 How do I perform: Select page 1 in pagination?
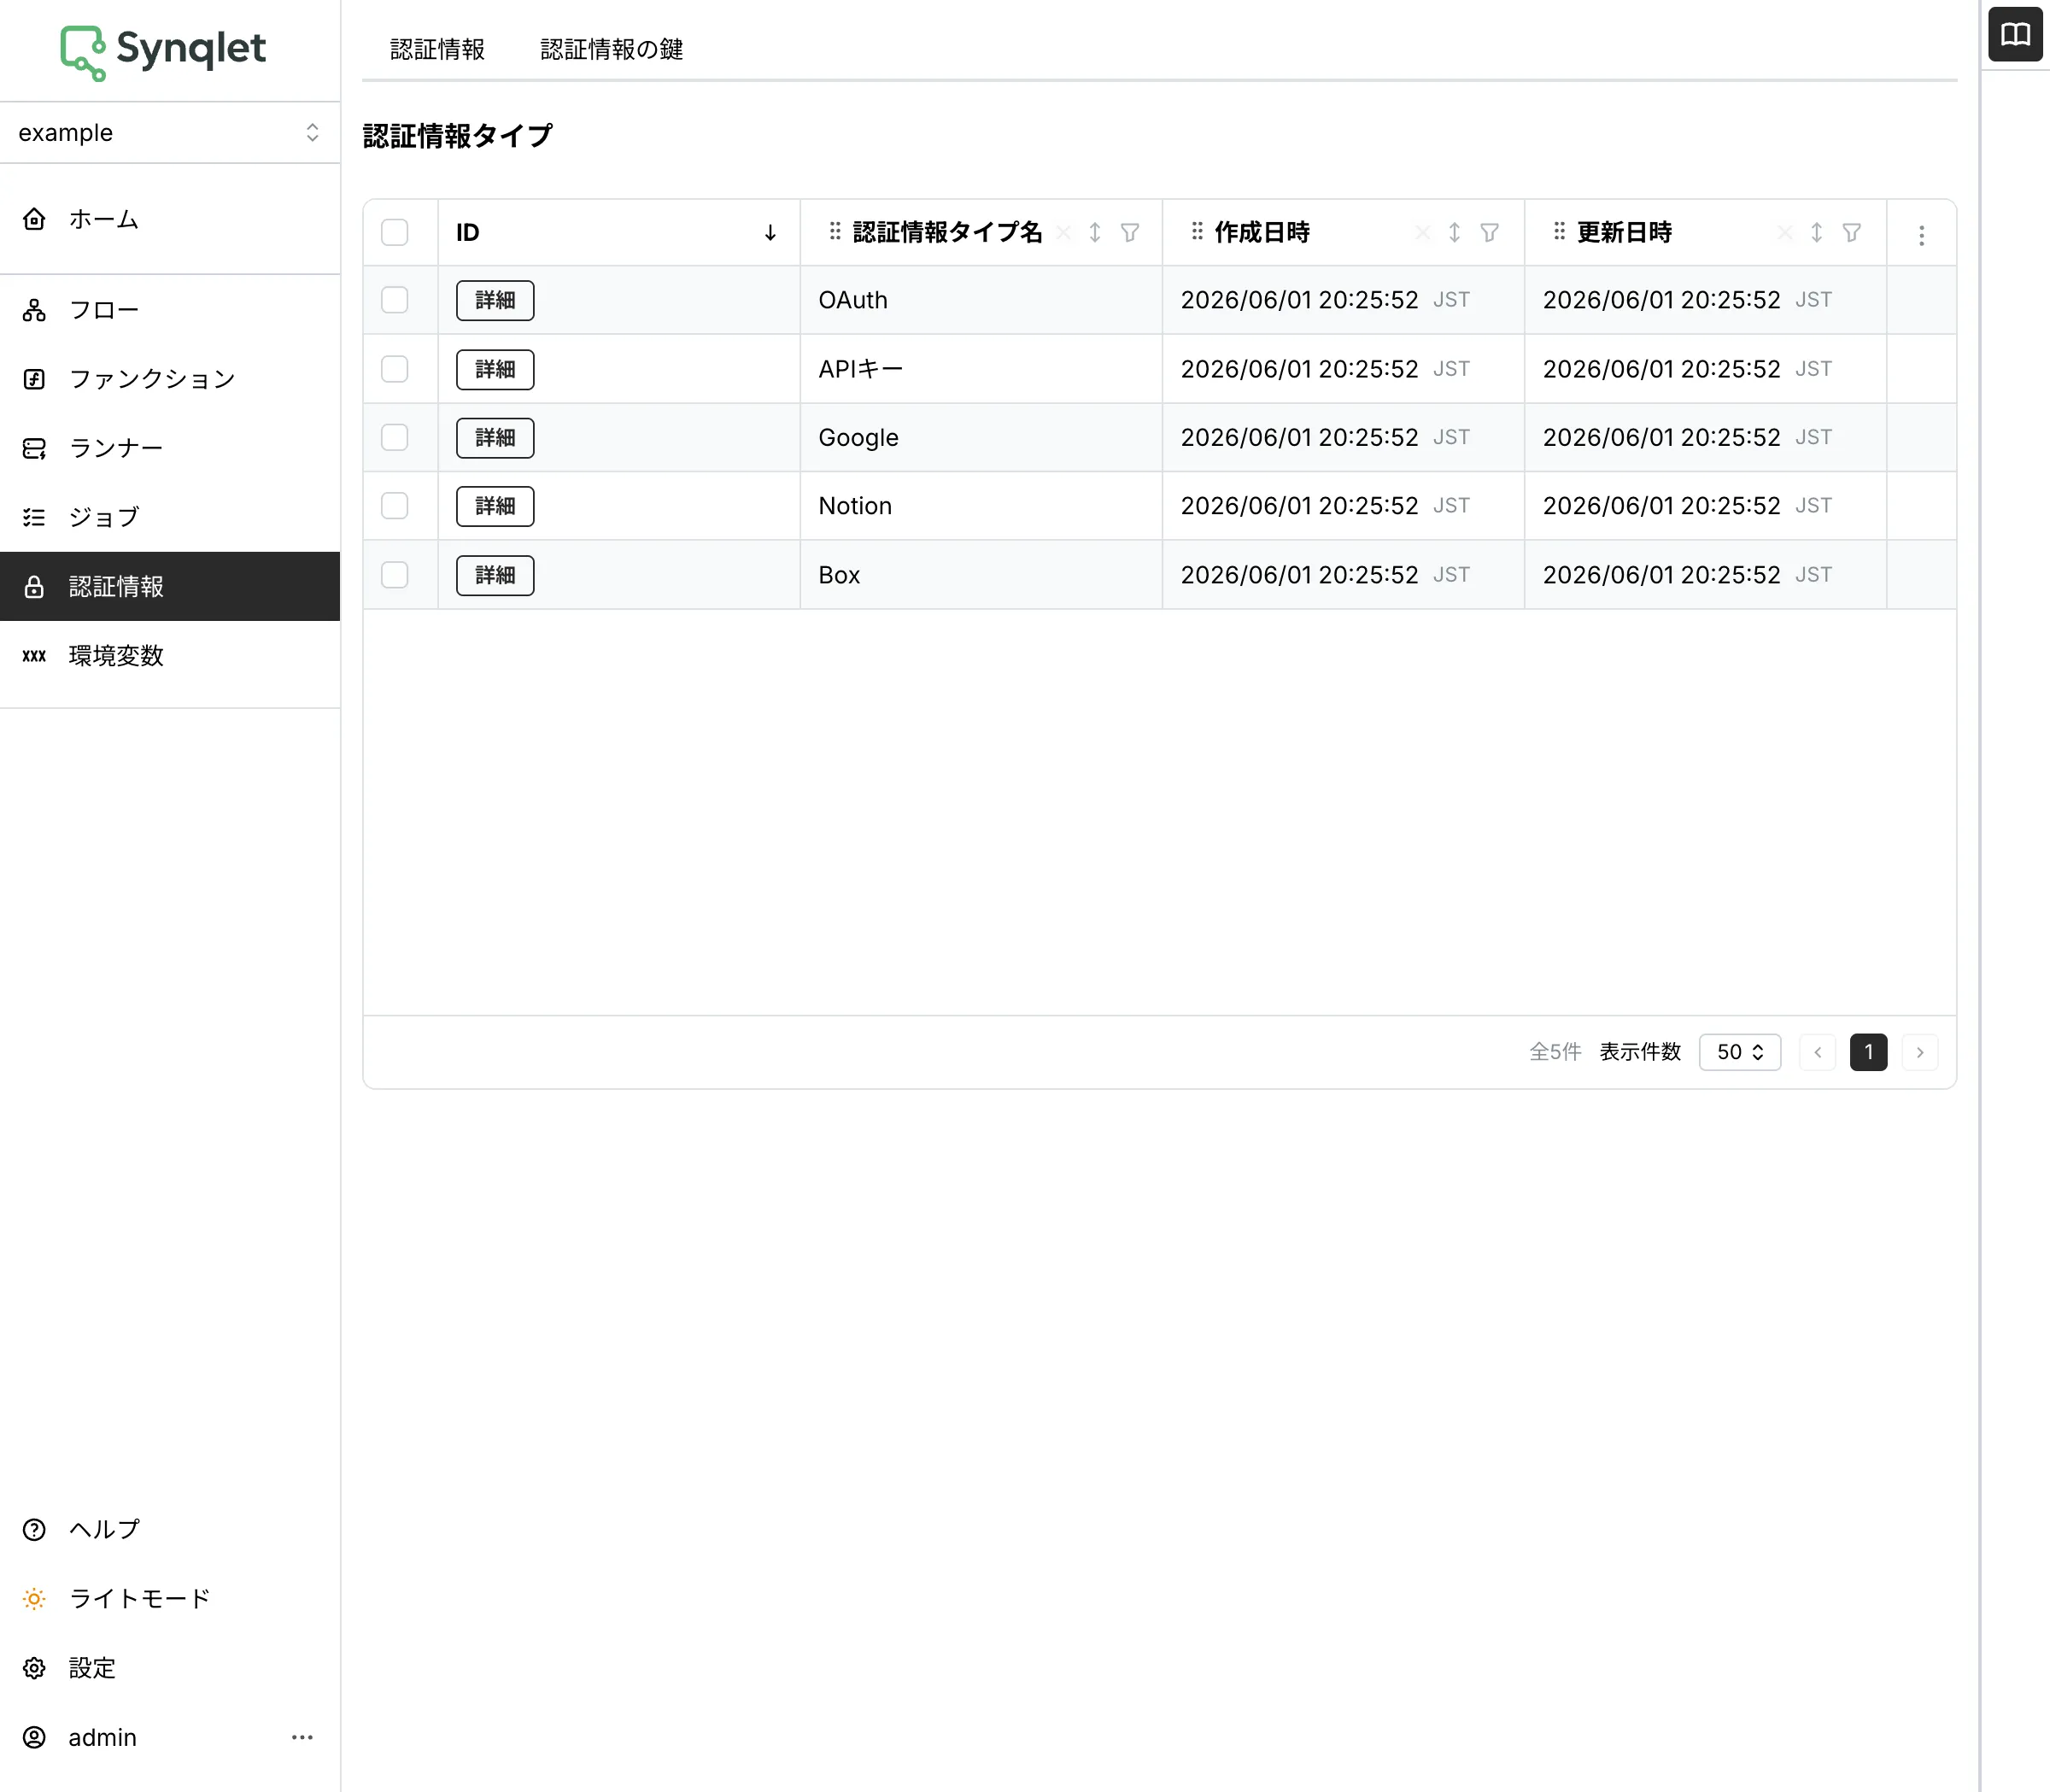coord(1868,1052)
